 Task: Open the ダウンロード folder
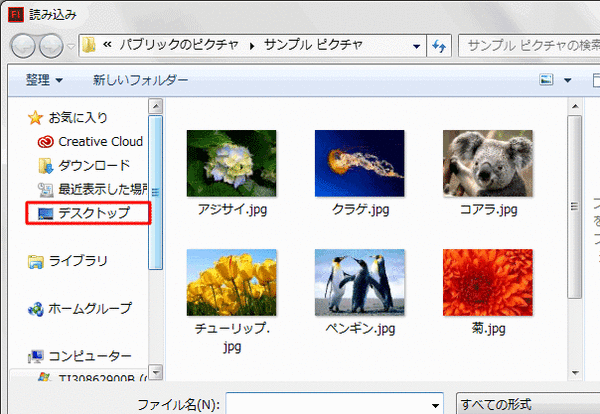tap(94, 165)
